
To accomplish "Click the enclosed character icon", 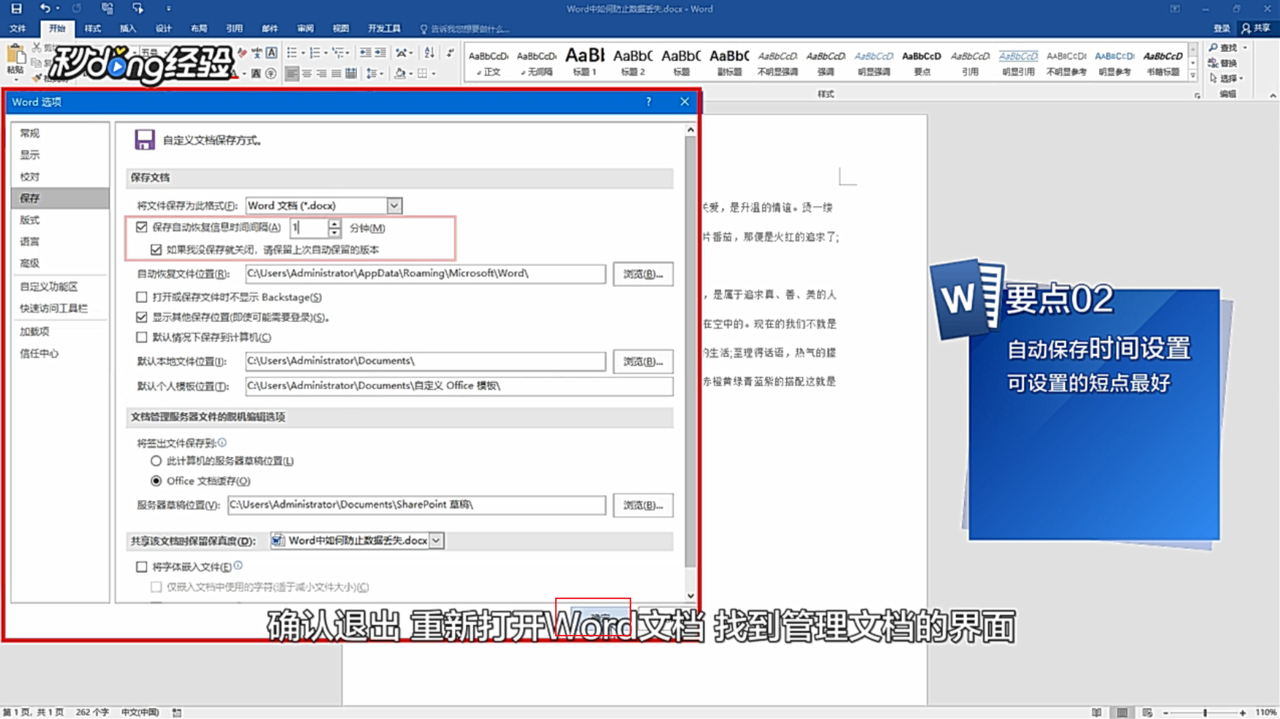I will click(272, 73).
